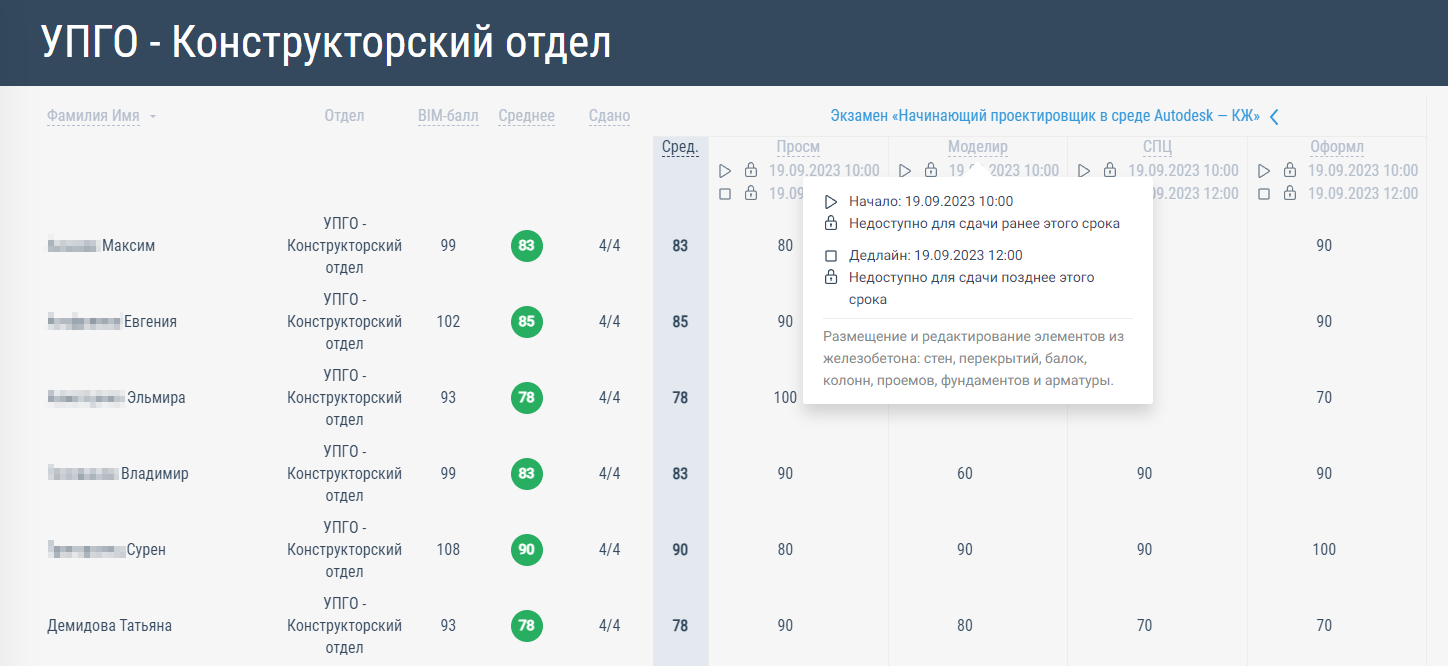Click the Среднее column header link
The image size is (1448, 666).
(x=526, y=115)
